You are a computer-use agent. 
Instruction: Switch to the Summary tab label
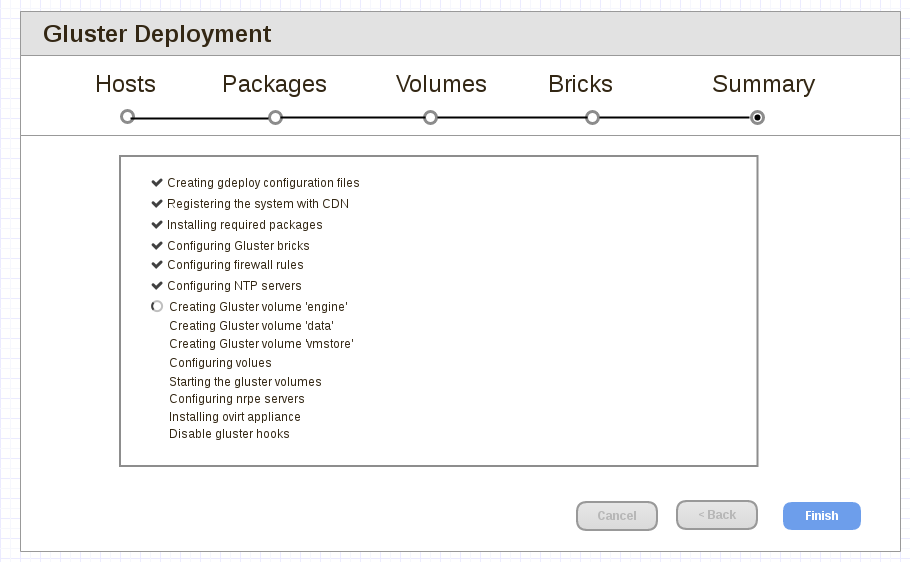pyautogui.click(x=763, y=85)
